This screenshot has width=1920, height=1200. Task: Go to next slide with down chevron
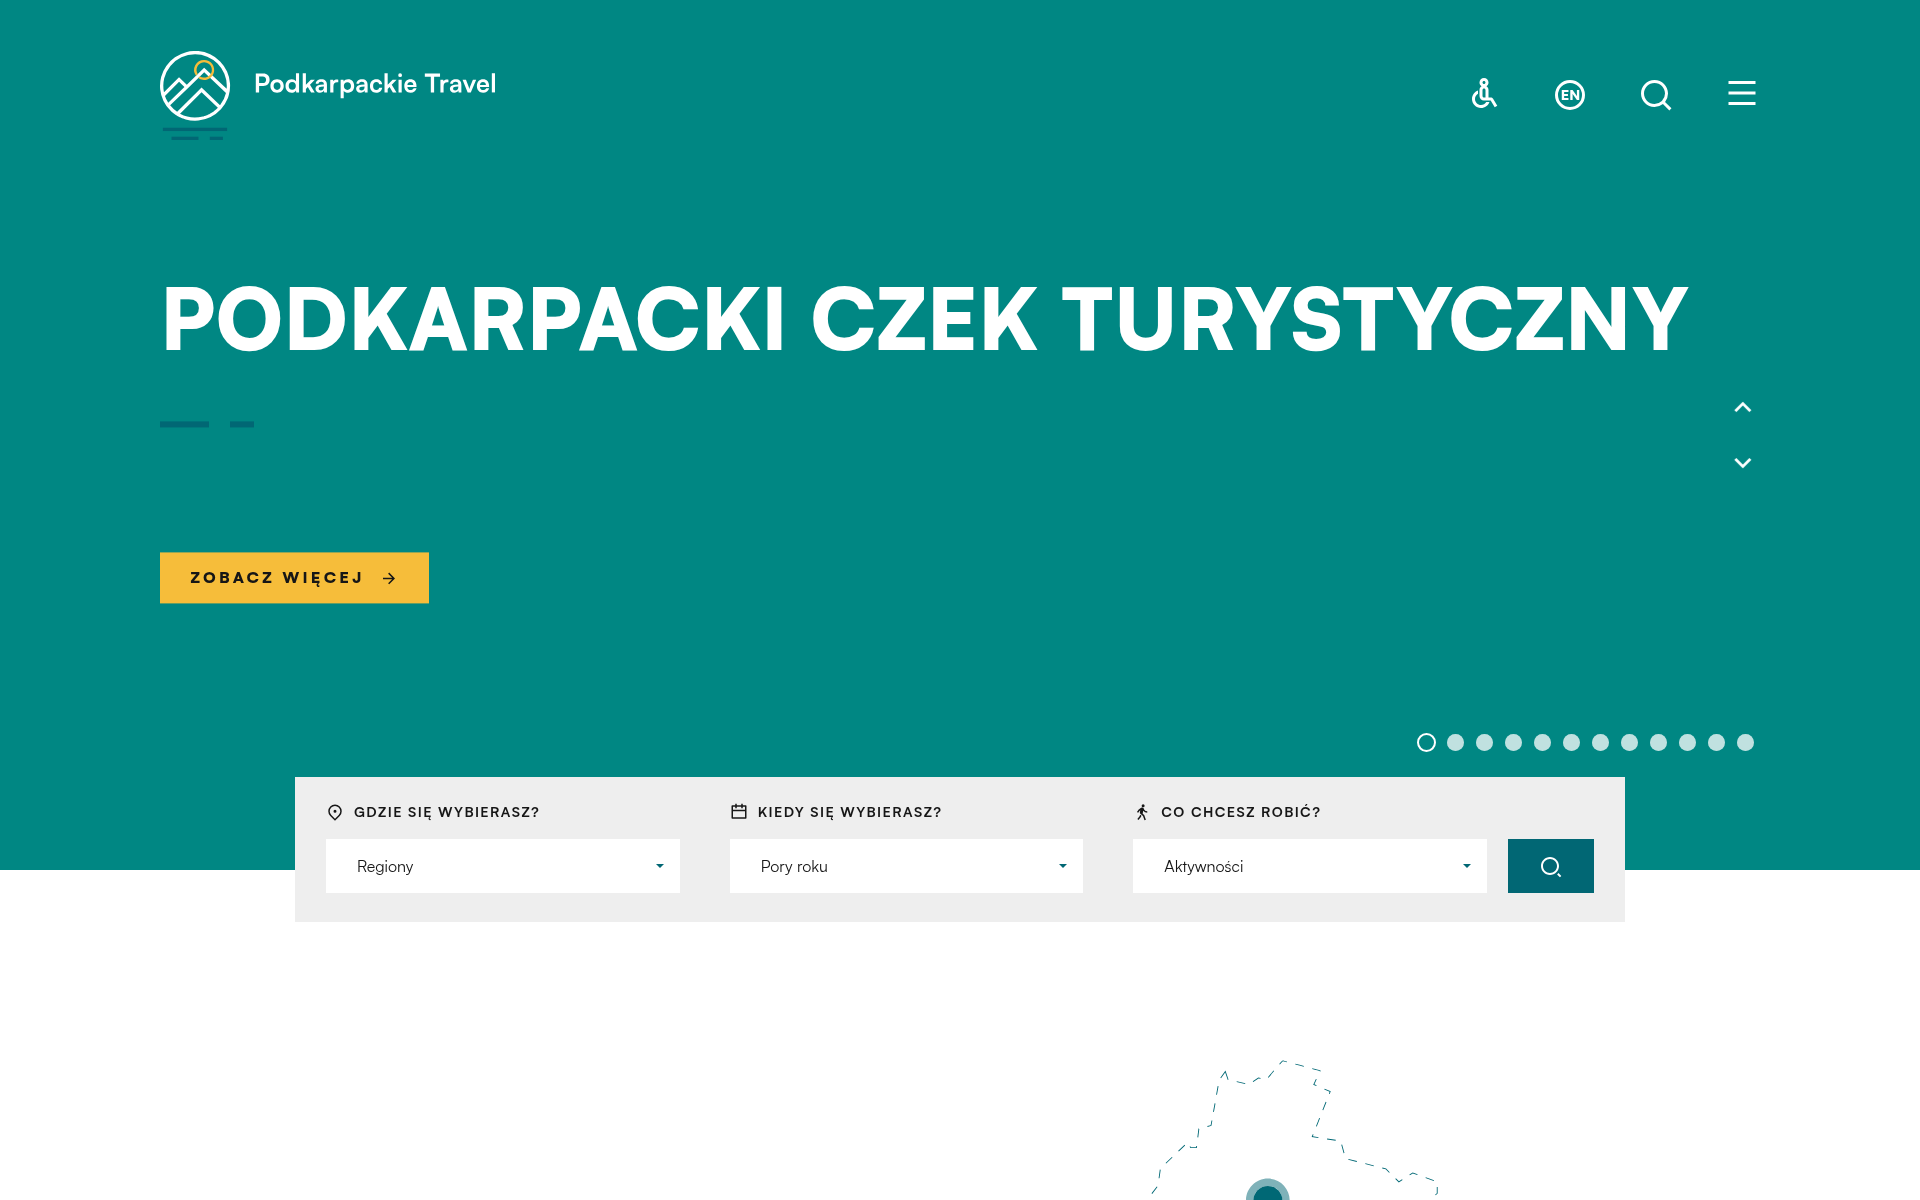tap(1743, 463)
